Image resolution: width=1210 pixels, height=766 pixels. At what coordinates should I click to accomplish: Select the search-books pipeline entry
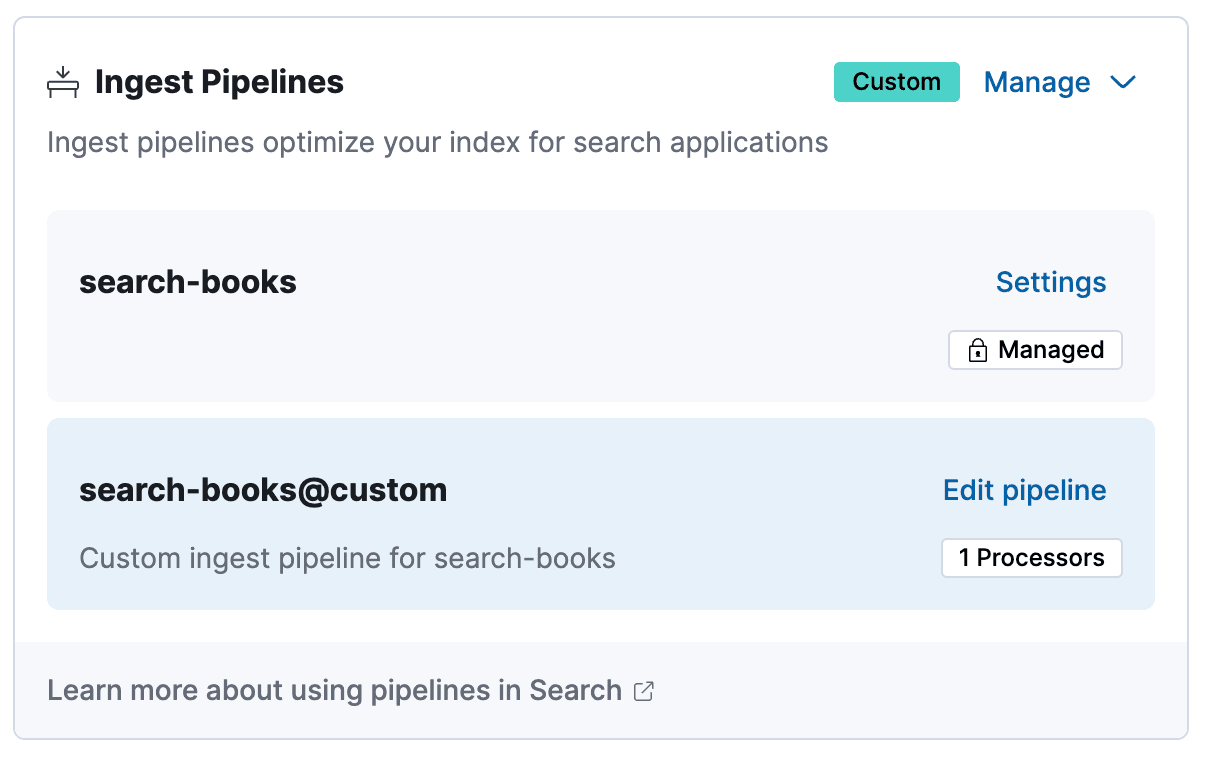pyautogui.click(x=188, y=281)
